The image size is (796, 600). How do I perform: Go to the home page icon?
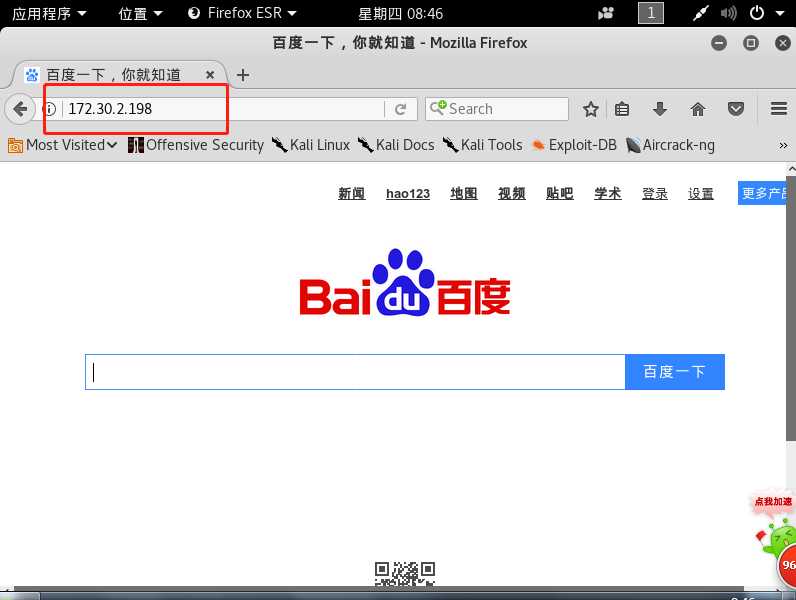[698, 109]
